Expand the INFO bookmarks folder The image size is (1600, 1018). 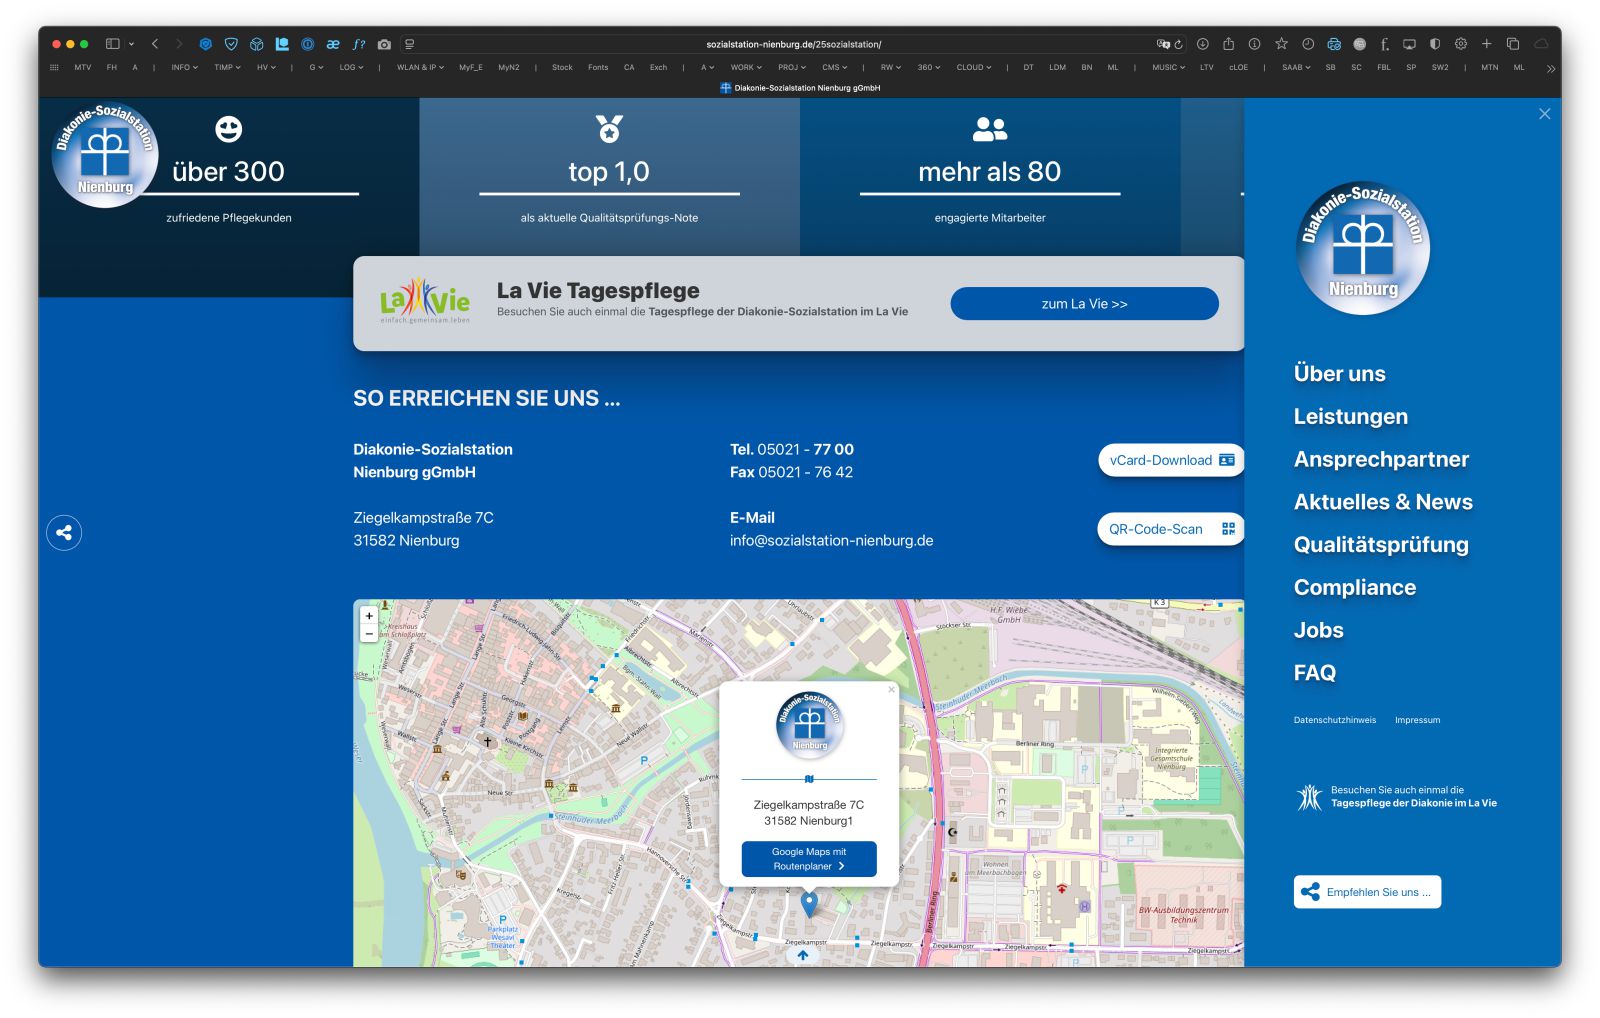(184, 68)
